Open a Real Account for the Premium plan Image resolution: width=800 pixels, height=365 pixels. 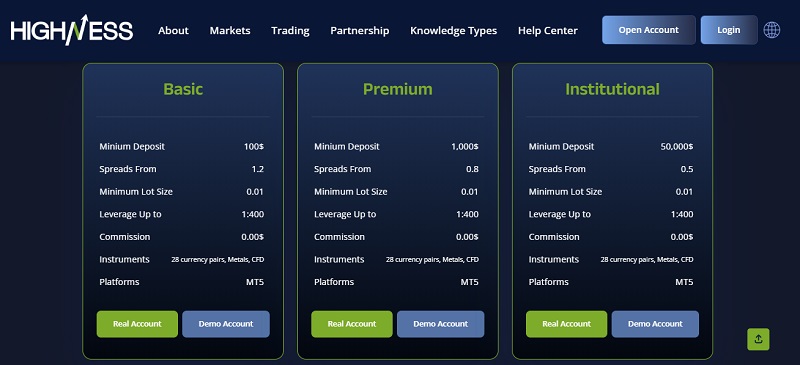click(x=352, y=324)
